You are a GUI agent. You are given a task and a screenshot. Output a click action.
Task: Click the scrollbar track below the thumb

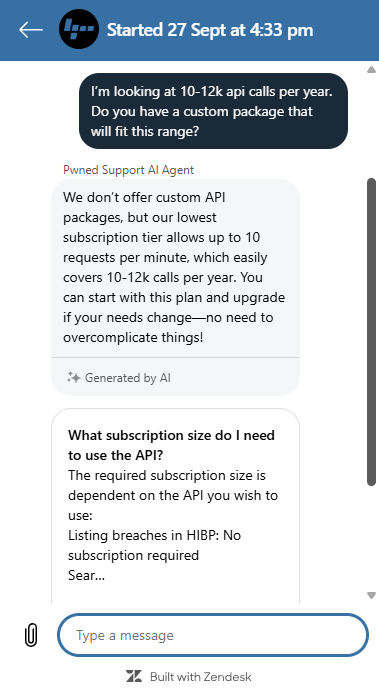pos(371,539)
